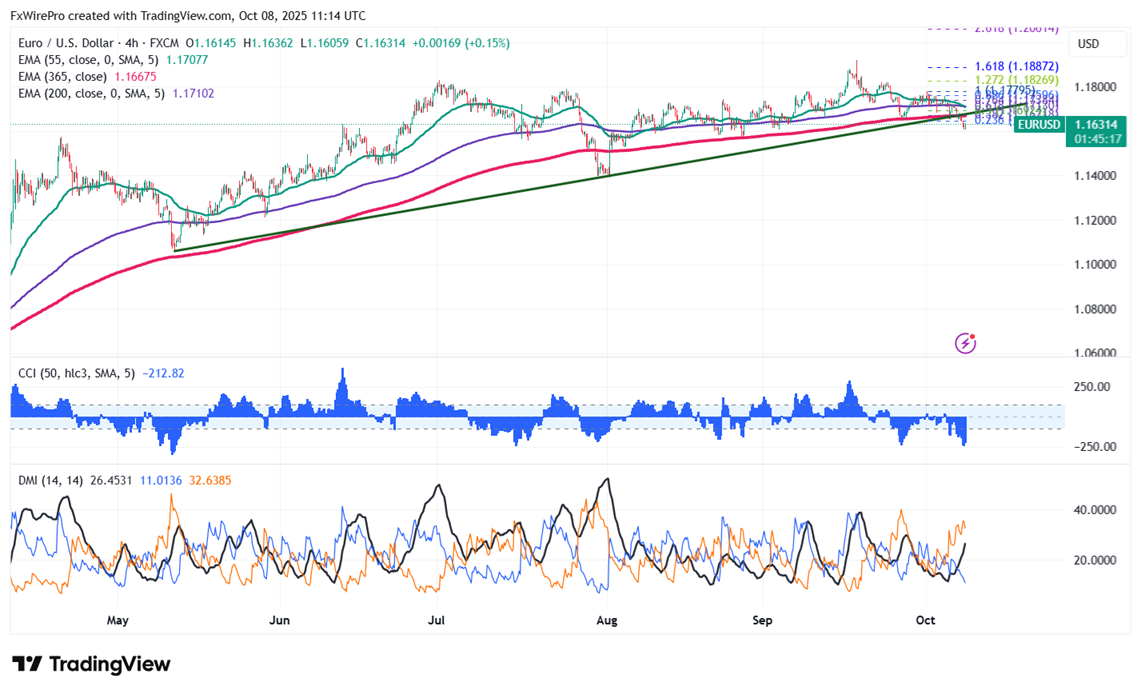Image resolution: width=1137 pixels, height=680 pixels.
Task: Click the EMA (55, close, 0, SMA, 5) legend
Action: (x=88, y=59)
